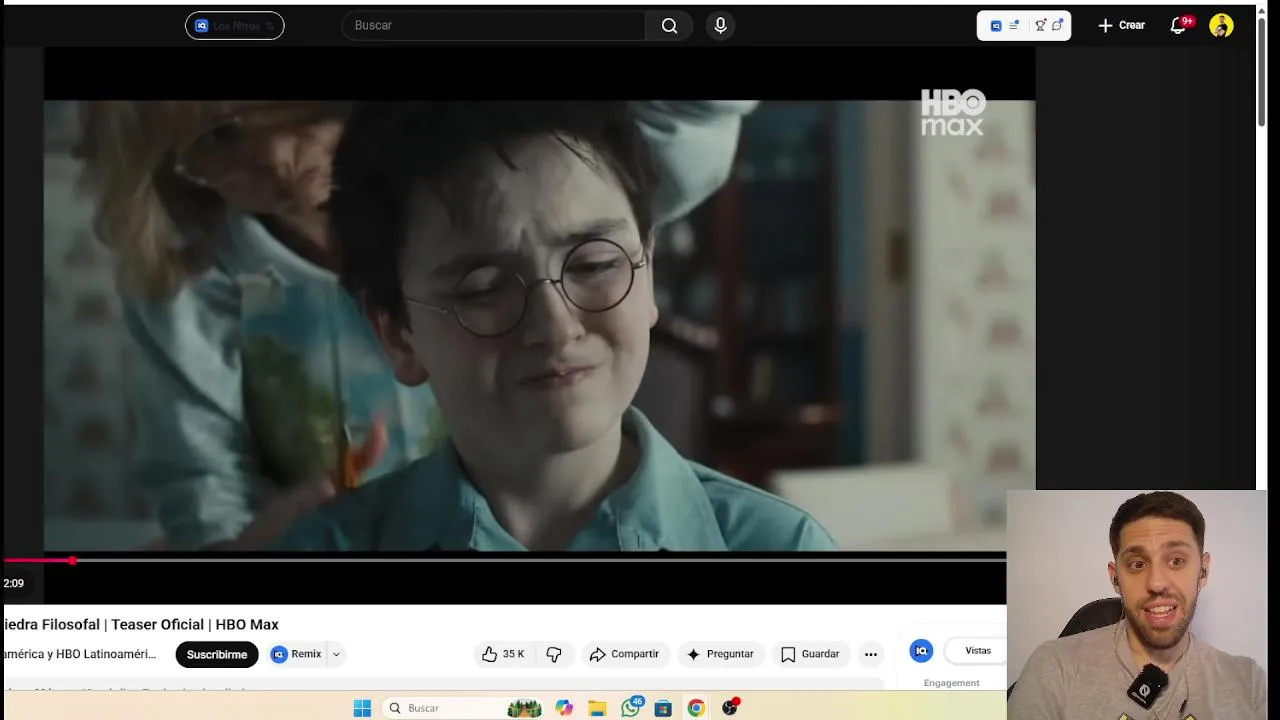Image resolution: width=1280 pixels, height=720 pixels.
Task: Click the Preguntar AI button
Action: tap(720, 654)
